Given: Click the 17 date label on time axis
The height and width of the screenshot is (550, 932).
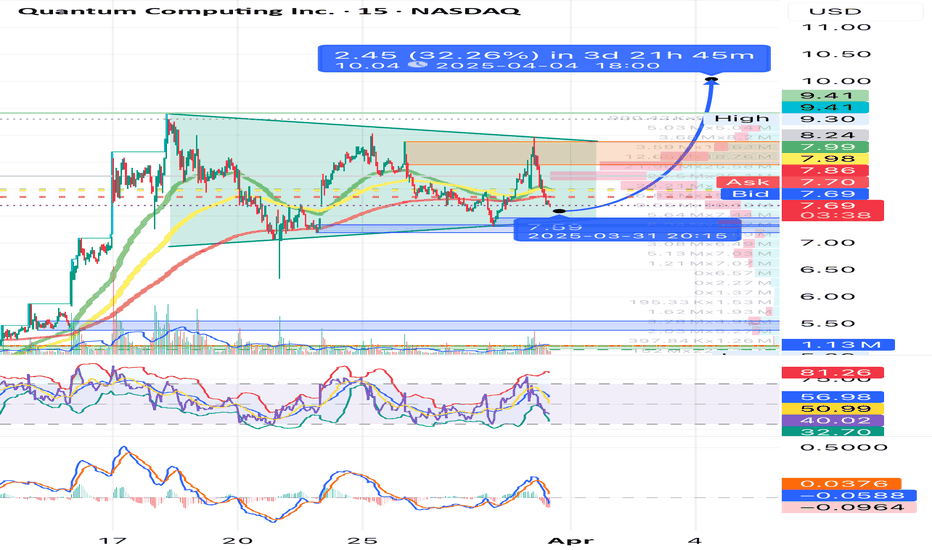Looking at the screenshot, I should point(113,541).
